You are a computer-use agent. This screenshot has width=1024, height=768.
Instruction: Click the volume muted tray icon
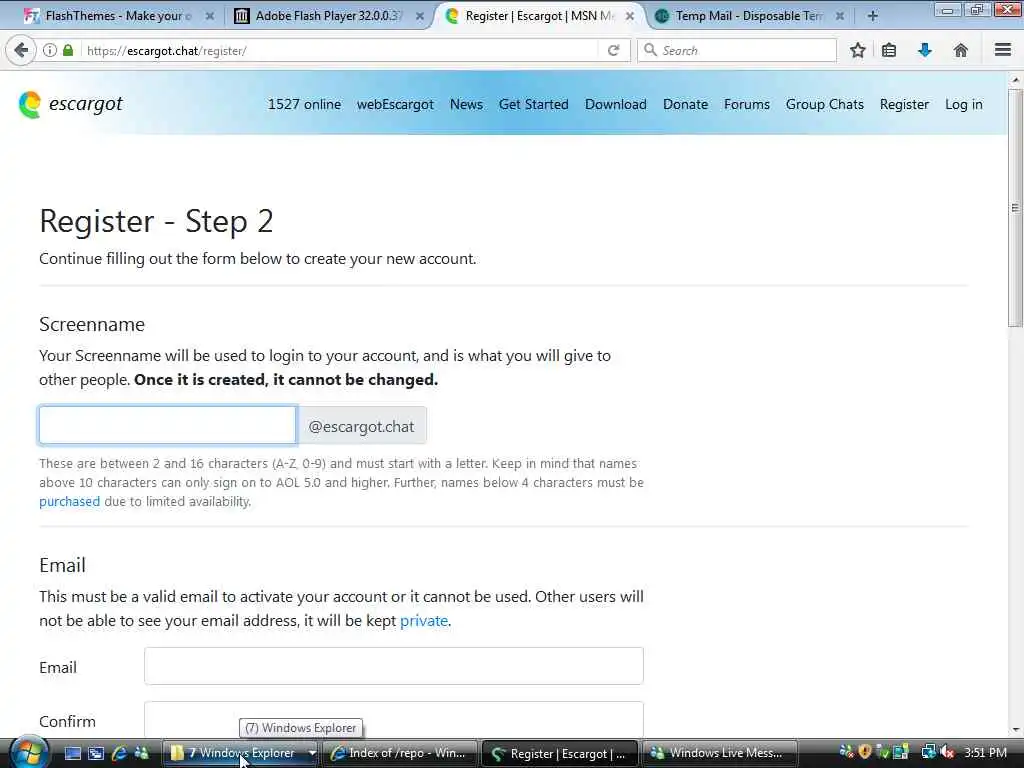(948, 752)
